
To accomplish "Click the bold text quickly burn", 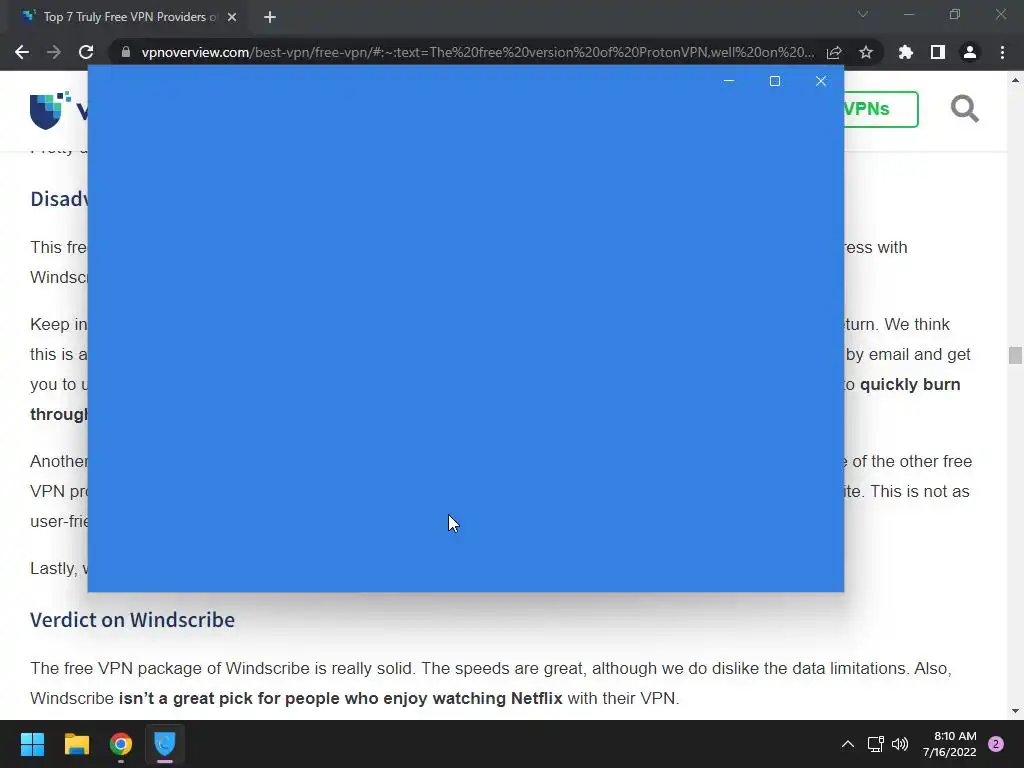I will click(x=910, y=384).
